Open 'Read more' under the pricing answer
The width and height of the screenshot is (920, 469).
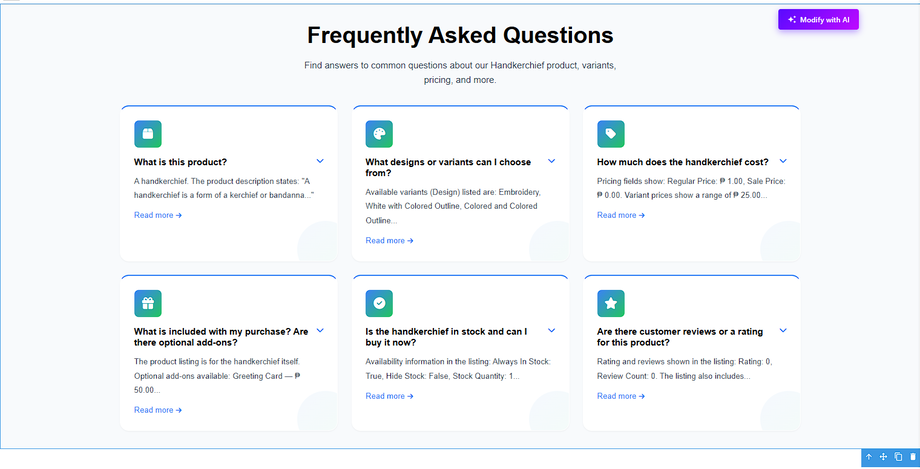(x=620, y=215)
